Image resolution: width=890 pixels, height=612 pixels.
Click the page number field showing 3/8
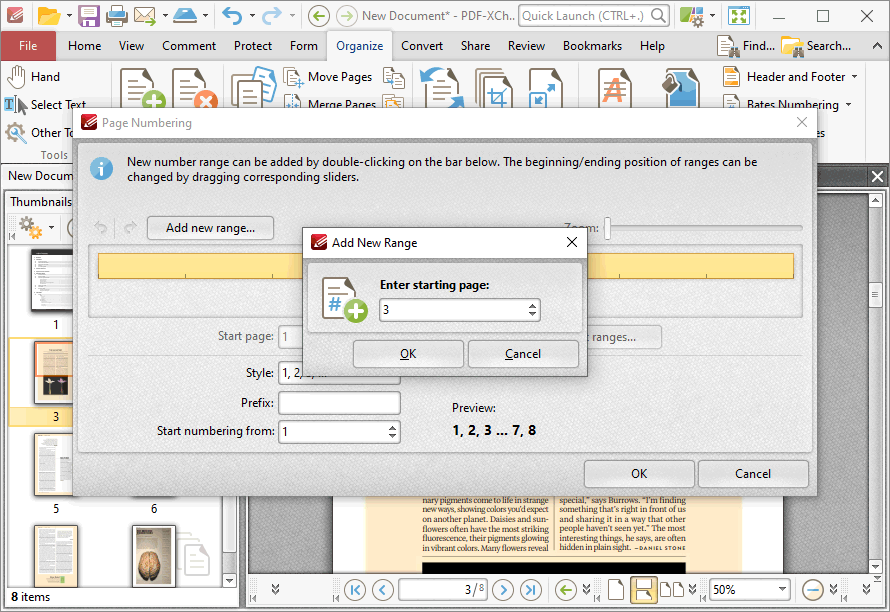coord(442,590)
